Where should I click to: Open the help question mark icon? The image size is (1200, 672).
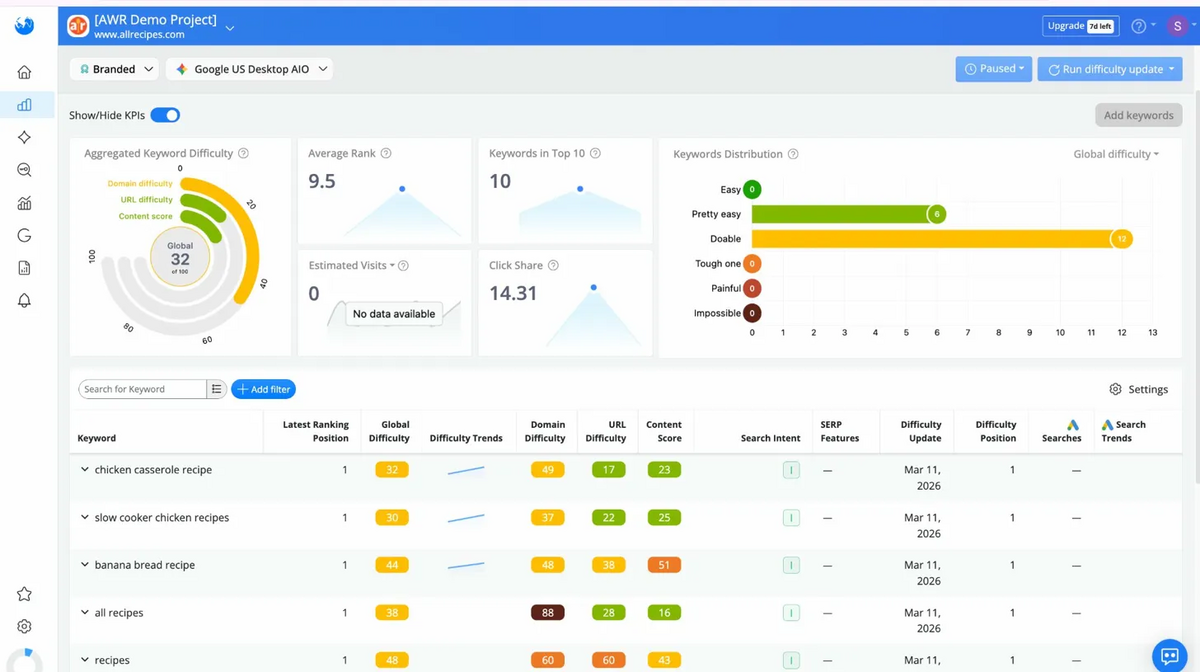coord(1138,26)
